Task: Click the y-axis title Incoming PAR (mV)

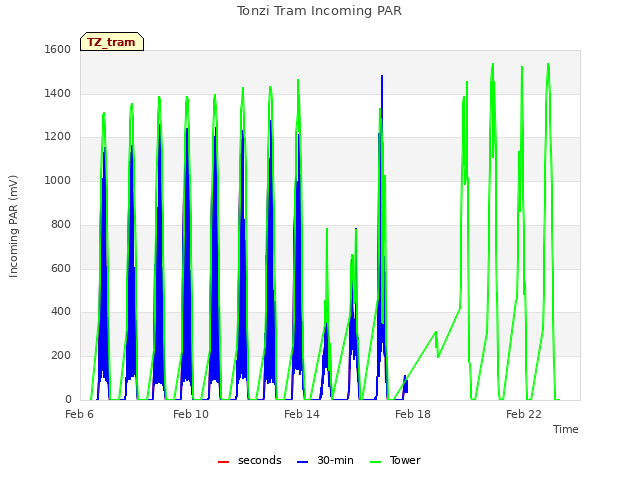Action: pos(13,227)
